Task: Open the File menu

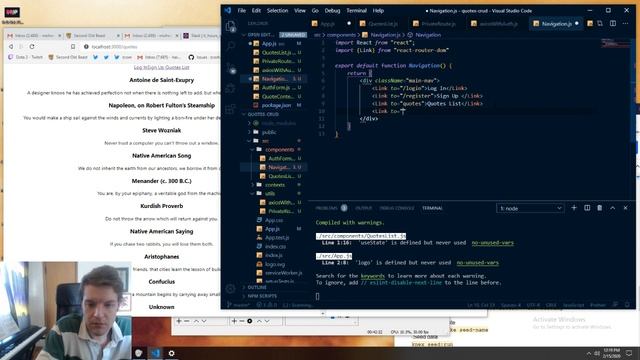Action: tap(242, 11)
